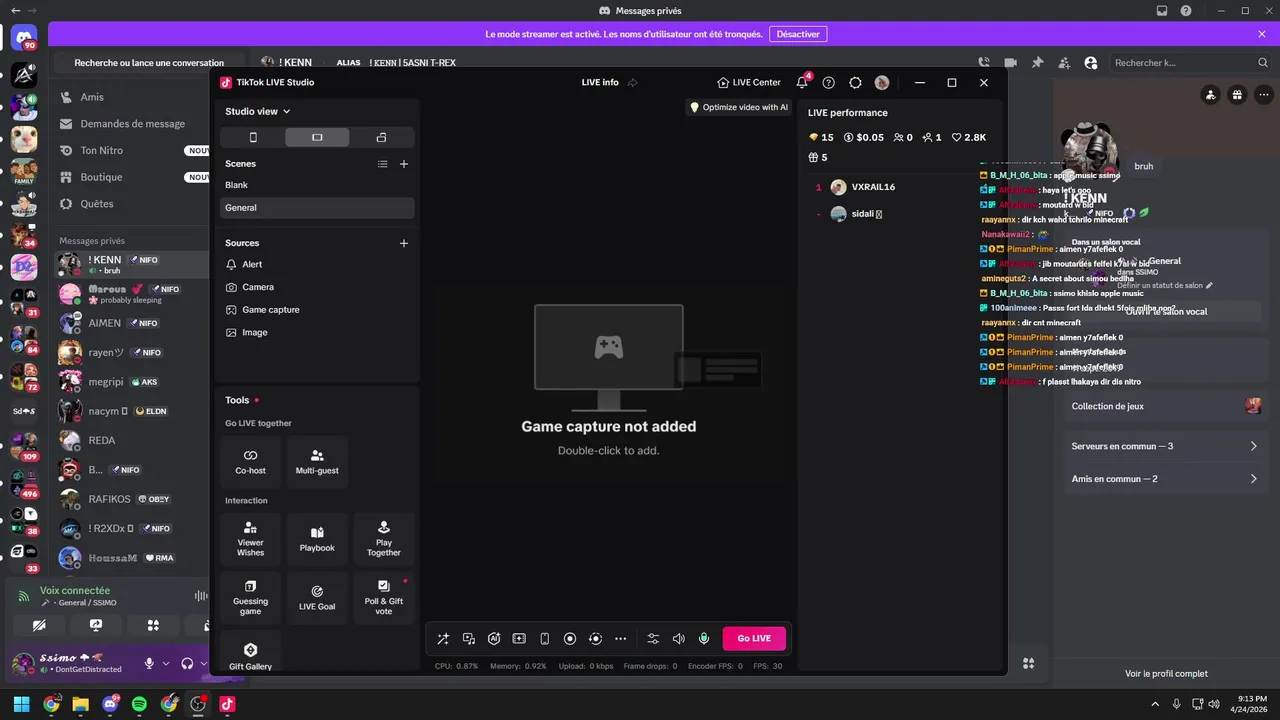Open the notifications bell in TikTok Studio

pos(802,82)
